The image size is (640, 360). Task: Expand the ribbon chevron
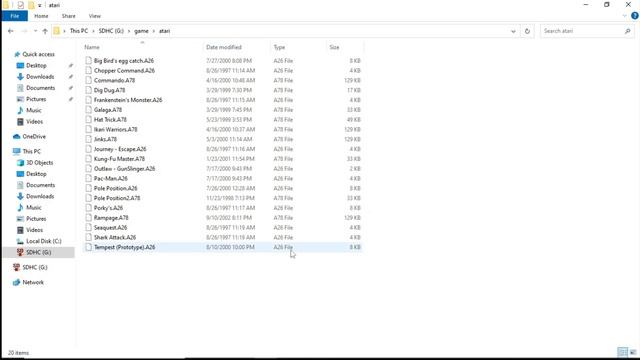624,16
